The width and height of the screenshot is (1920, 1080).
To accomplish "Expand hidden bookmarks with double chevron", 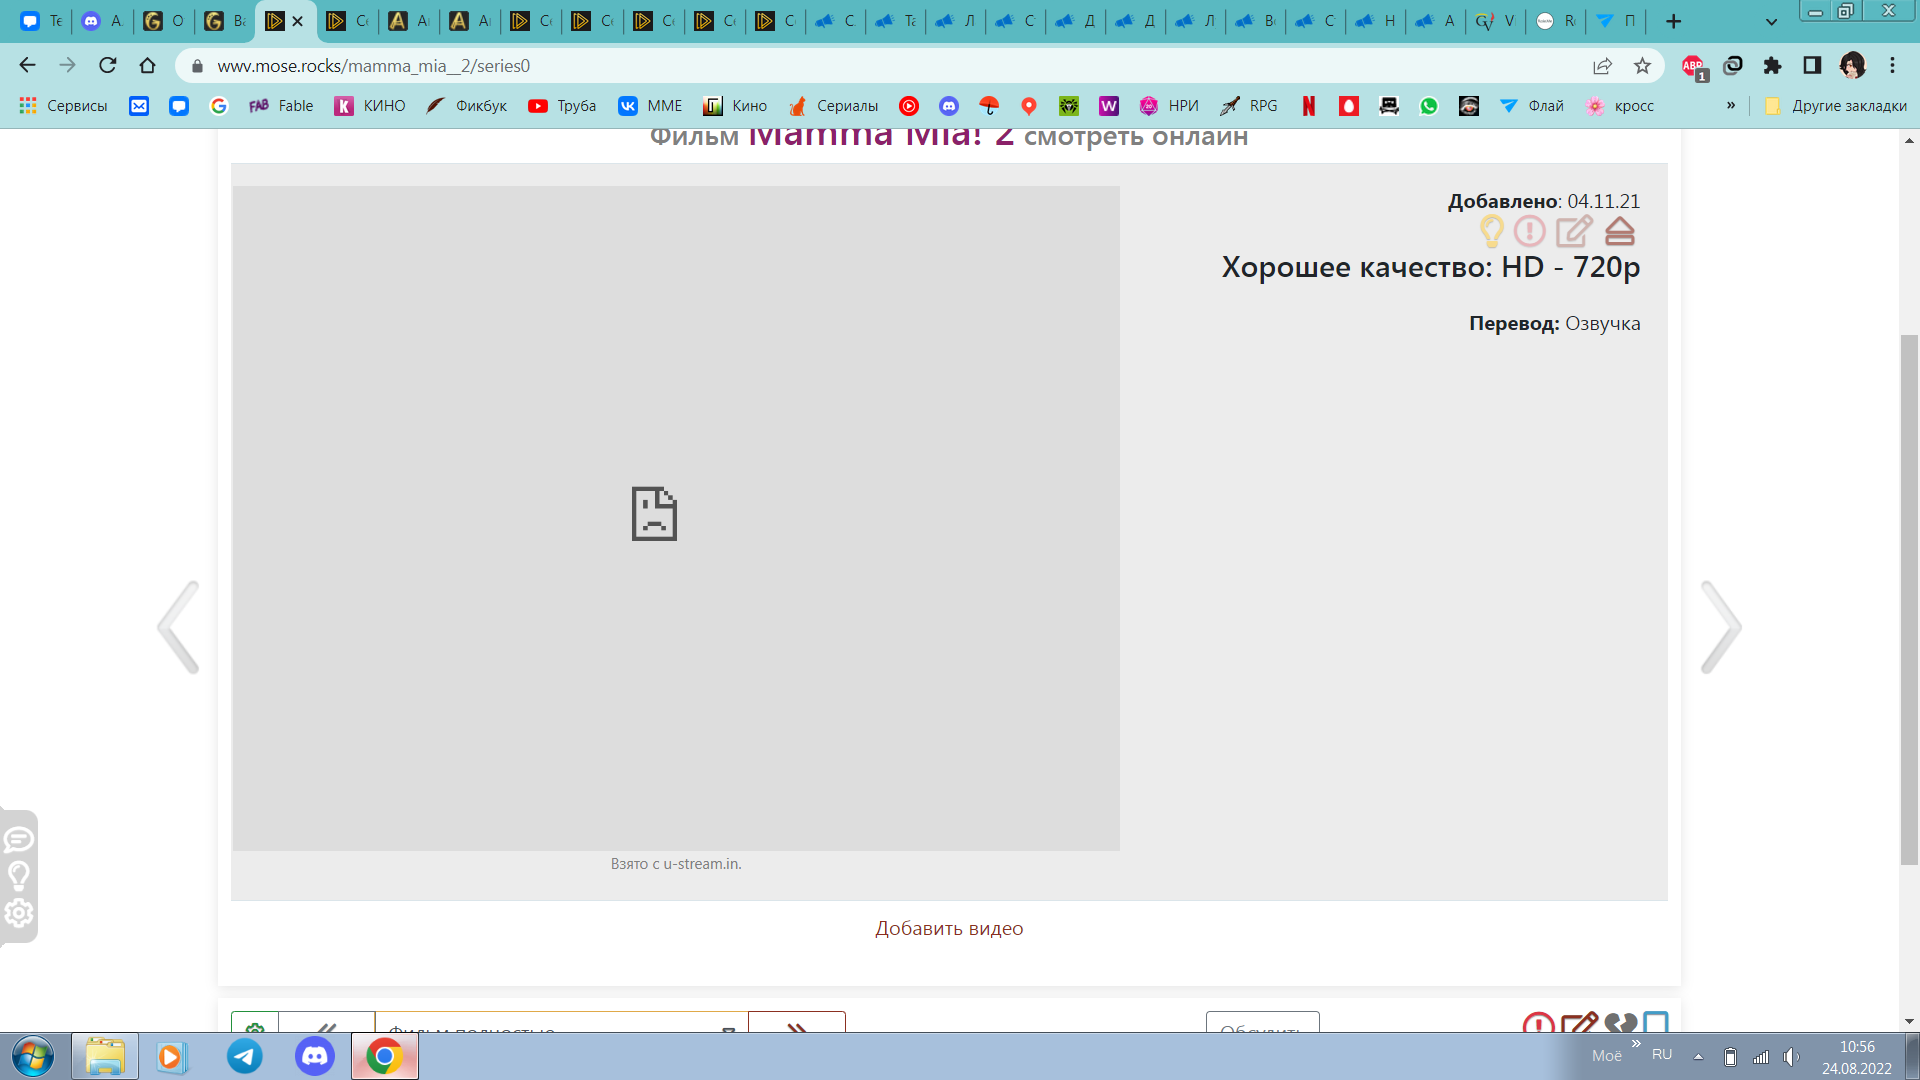I will pyautogui.click(x=1731, y=105).
